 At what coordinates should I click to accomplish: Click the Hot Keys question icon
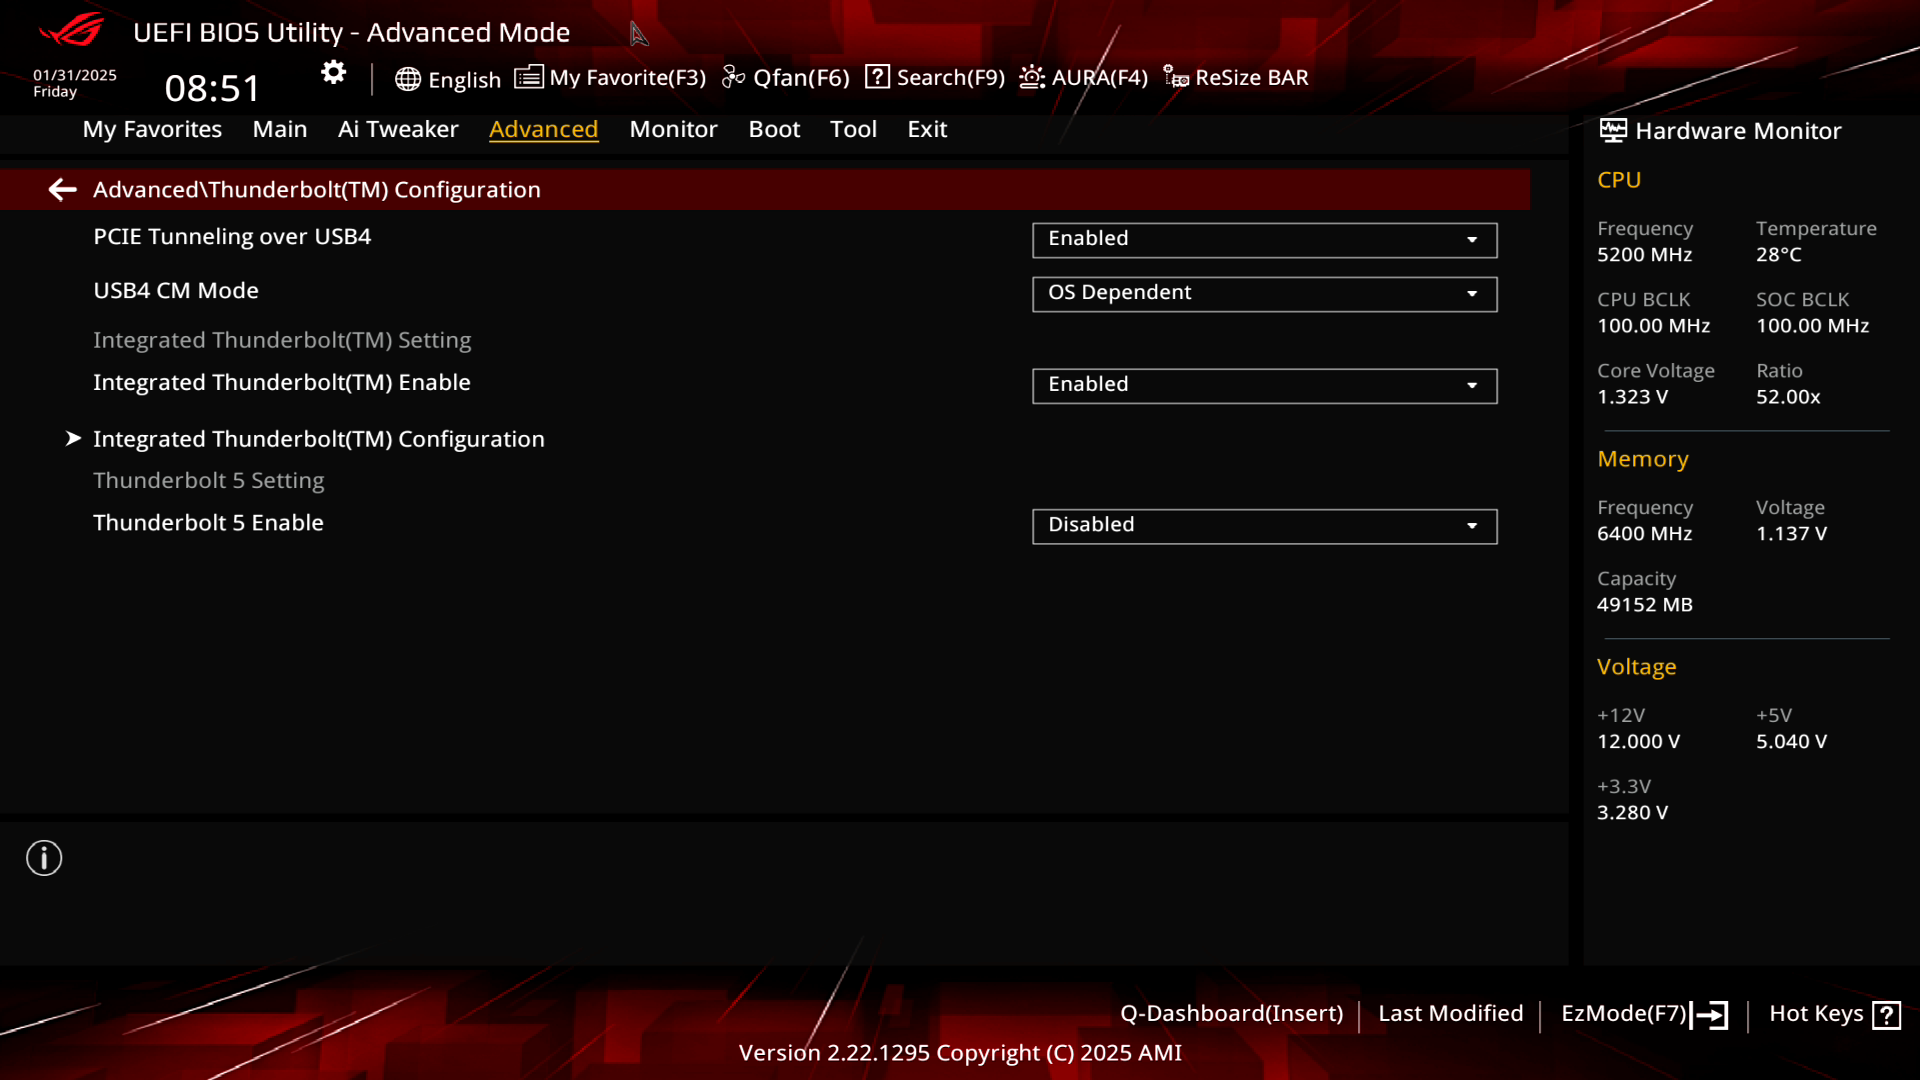[1886, 1015]
